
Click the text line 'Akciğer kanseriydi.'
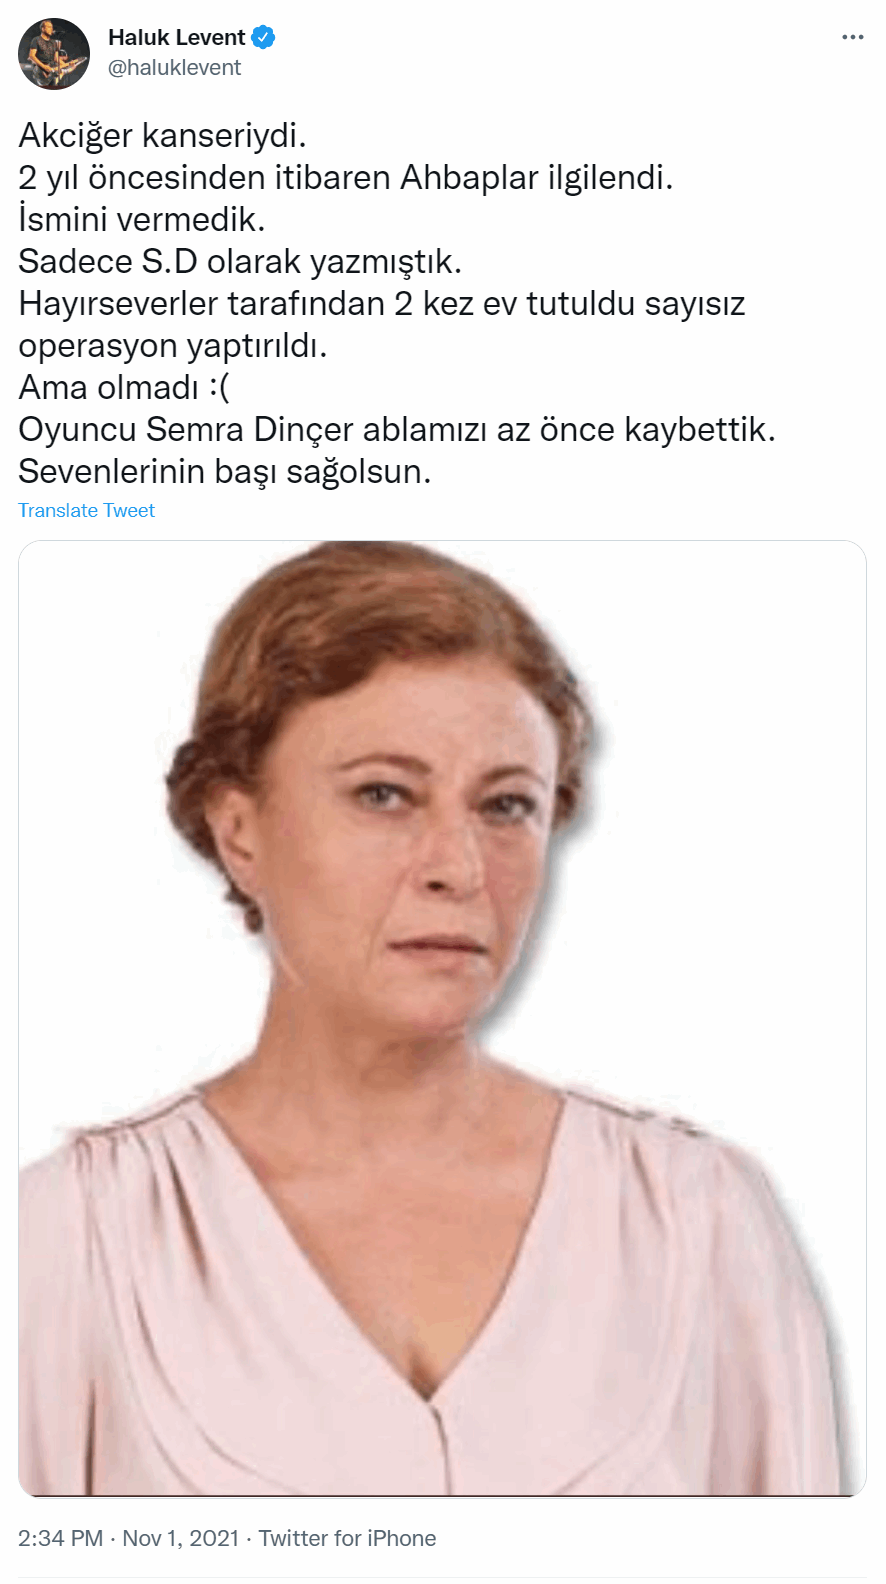(162, 136)
